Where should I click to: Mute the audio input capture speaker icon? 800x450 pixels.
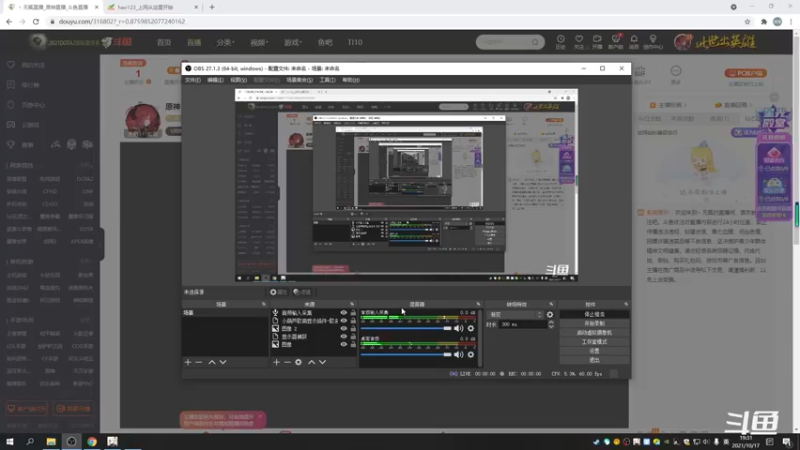pyautogui.click(x=458, y=329)
